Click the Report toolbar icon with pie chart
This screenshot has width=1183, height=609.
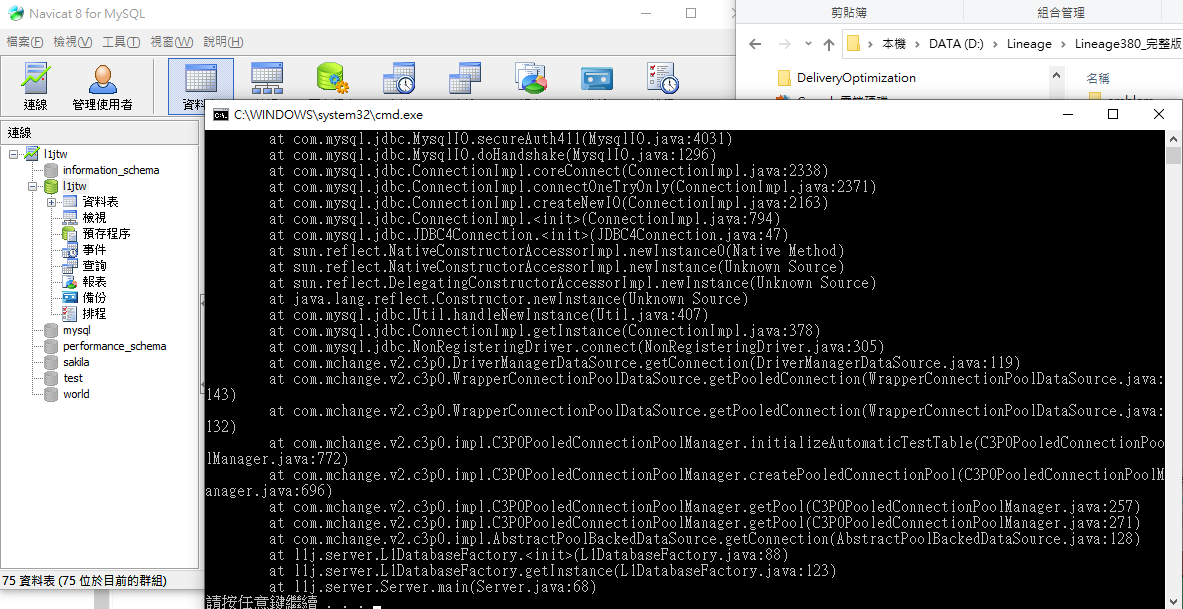coord(530,78)
